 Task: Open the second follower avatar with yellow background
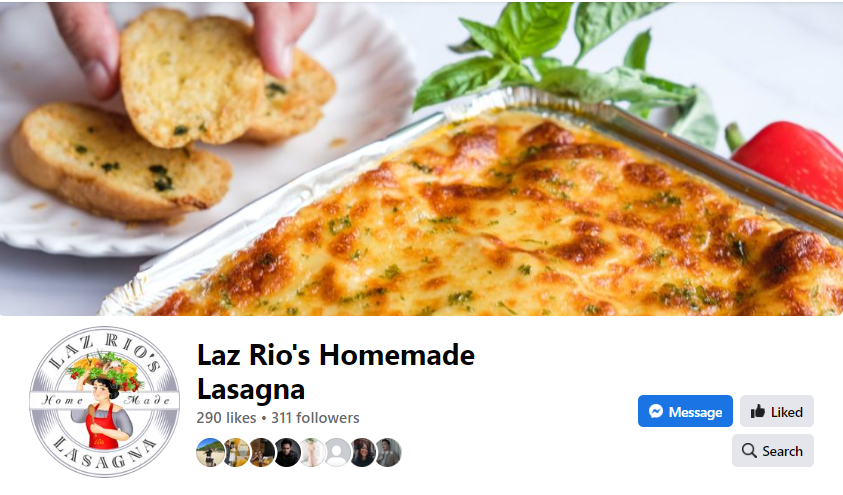(236, 453)
